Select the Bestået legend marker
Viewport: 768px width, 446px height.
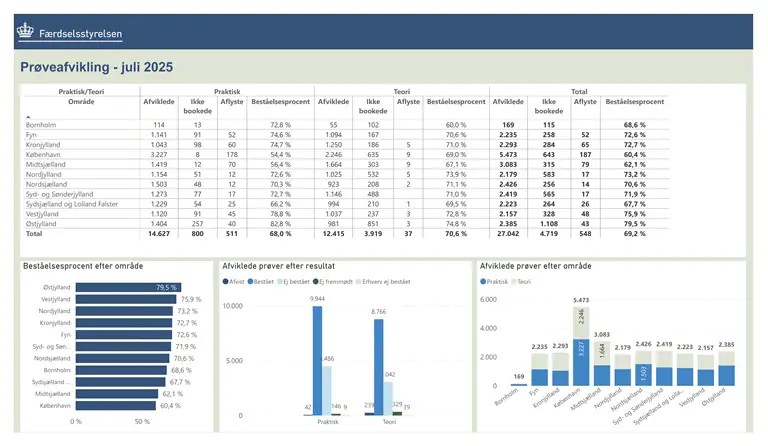point(252,282)
